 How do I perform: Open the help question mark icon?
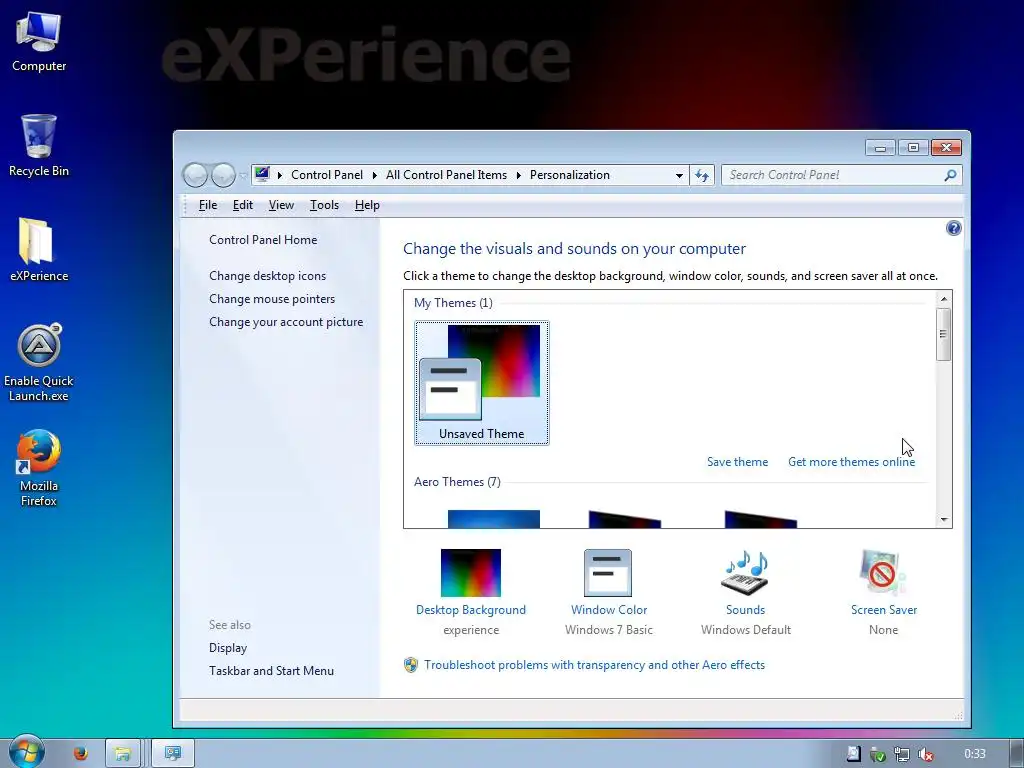tap(953, 228)
